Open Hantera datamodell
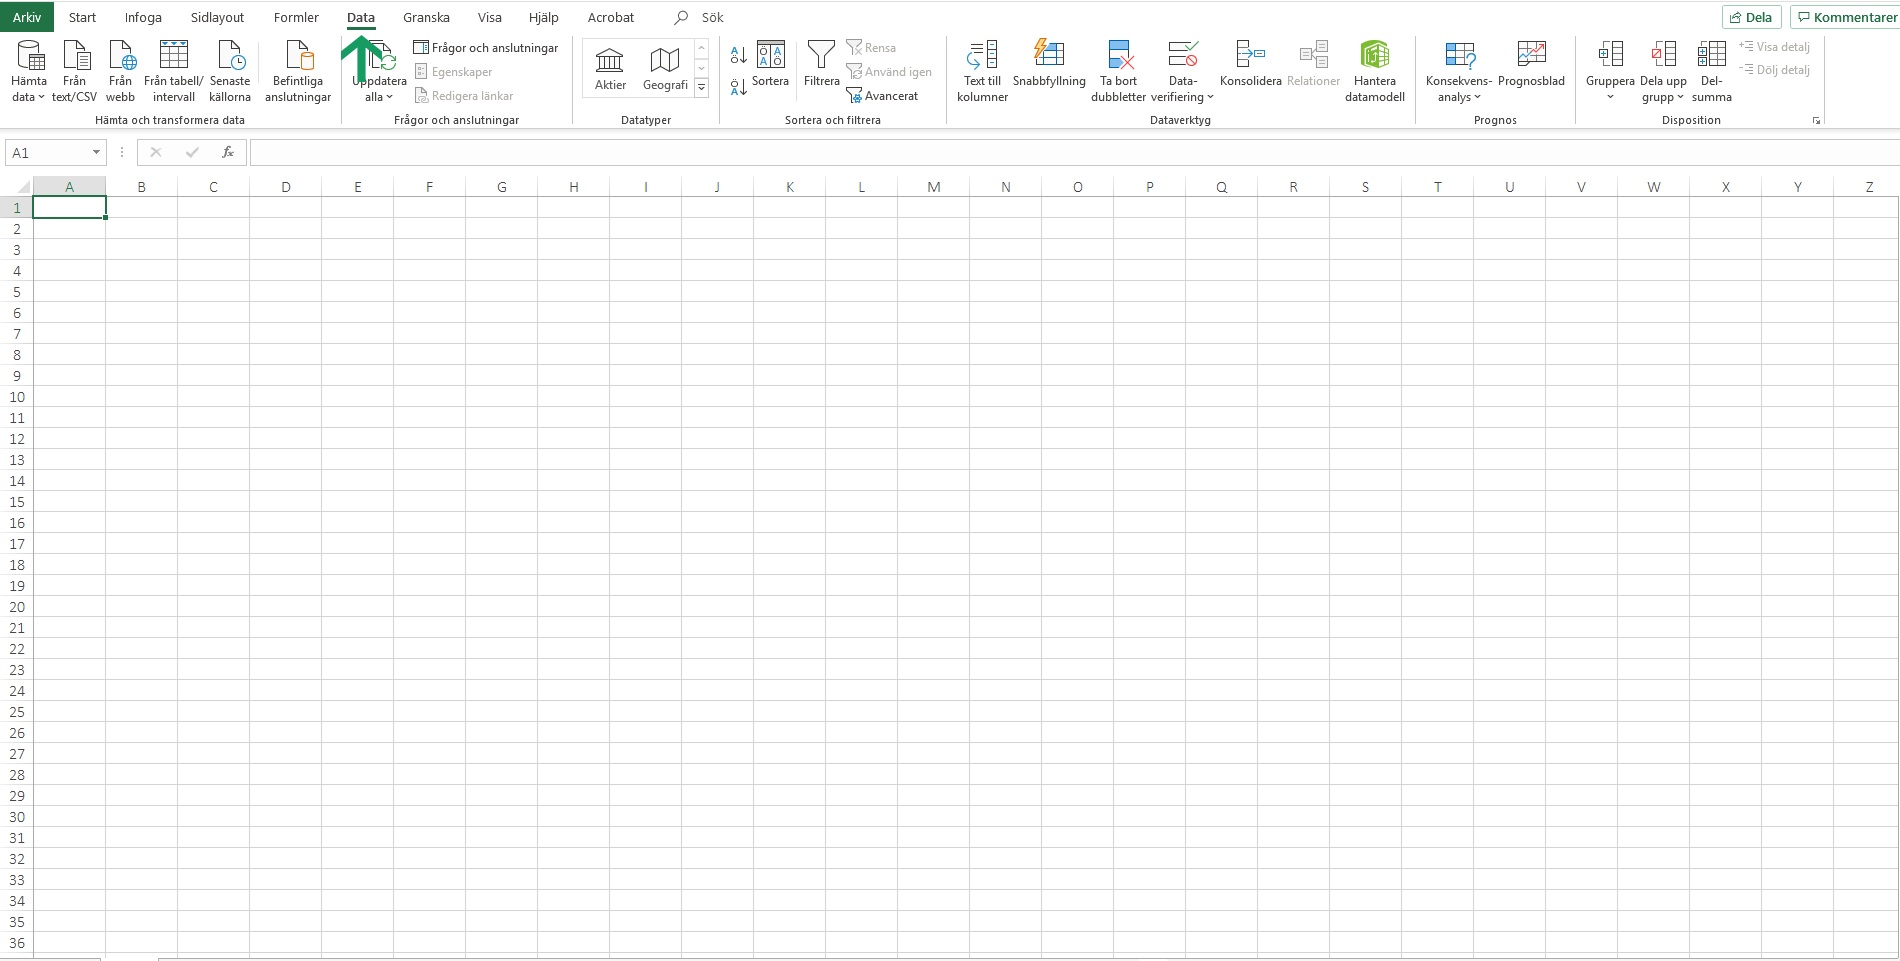Viewport: 1900px width, 961px height. 1375,71
